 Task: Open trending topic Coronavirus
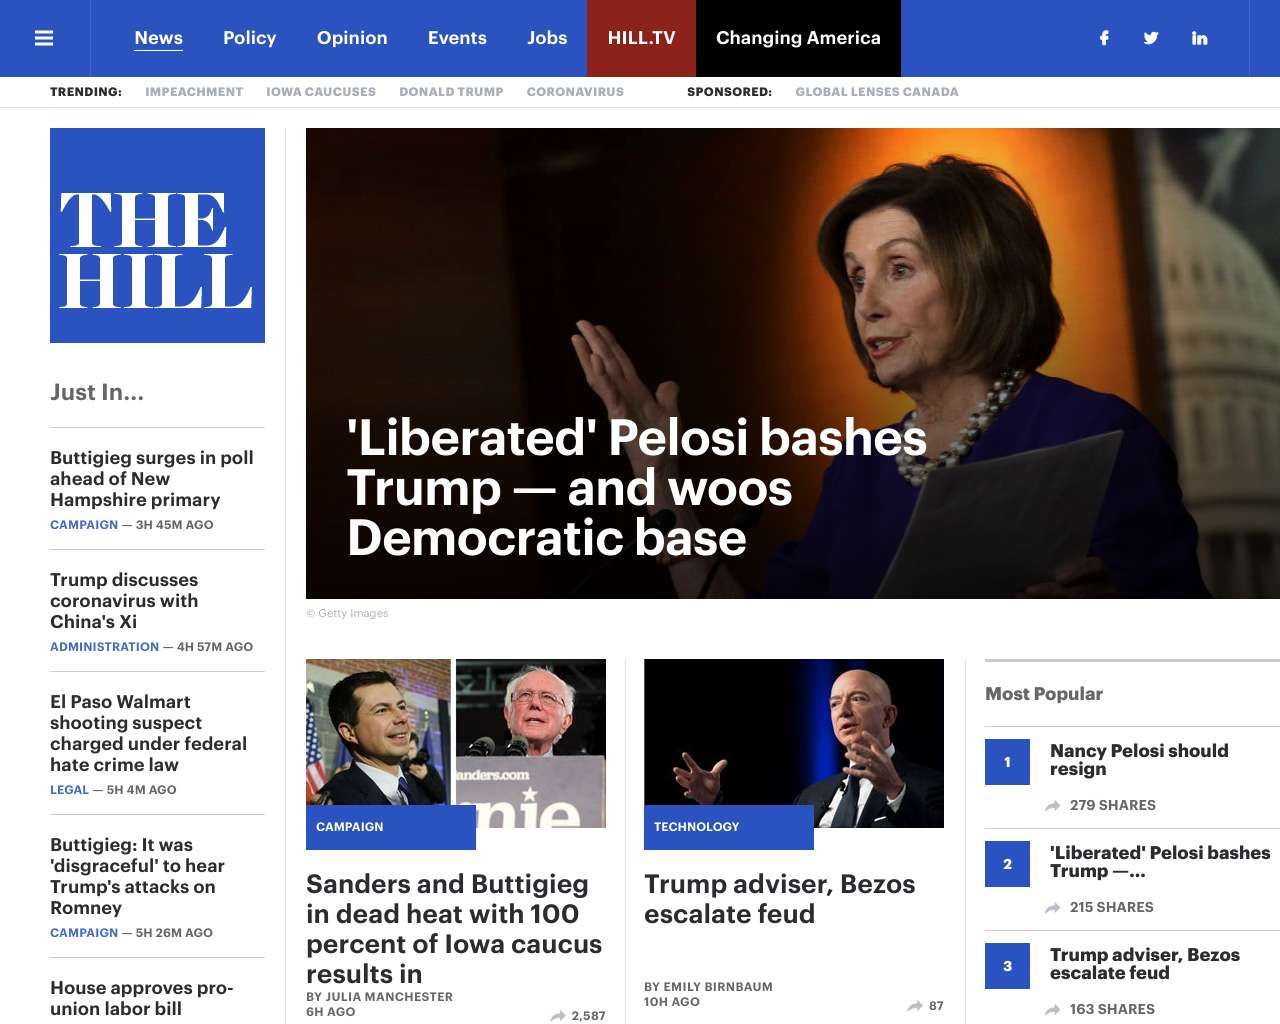(575, 92)
